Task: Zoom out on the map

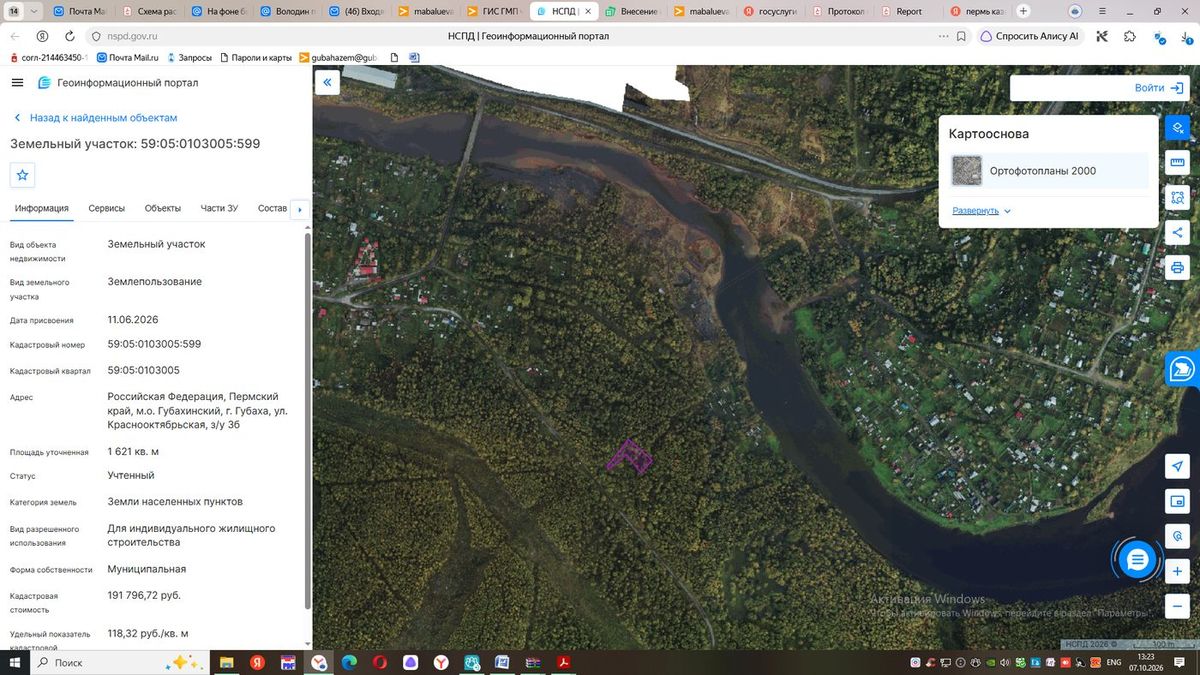Action: (x=1177, y=606)
